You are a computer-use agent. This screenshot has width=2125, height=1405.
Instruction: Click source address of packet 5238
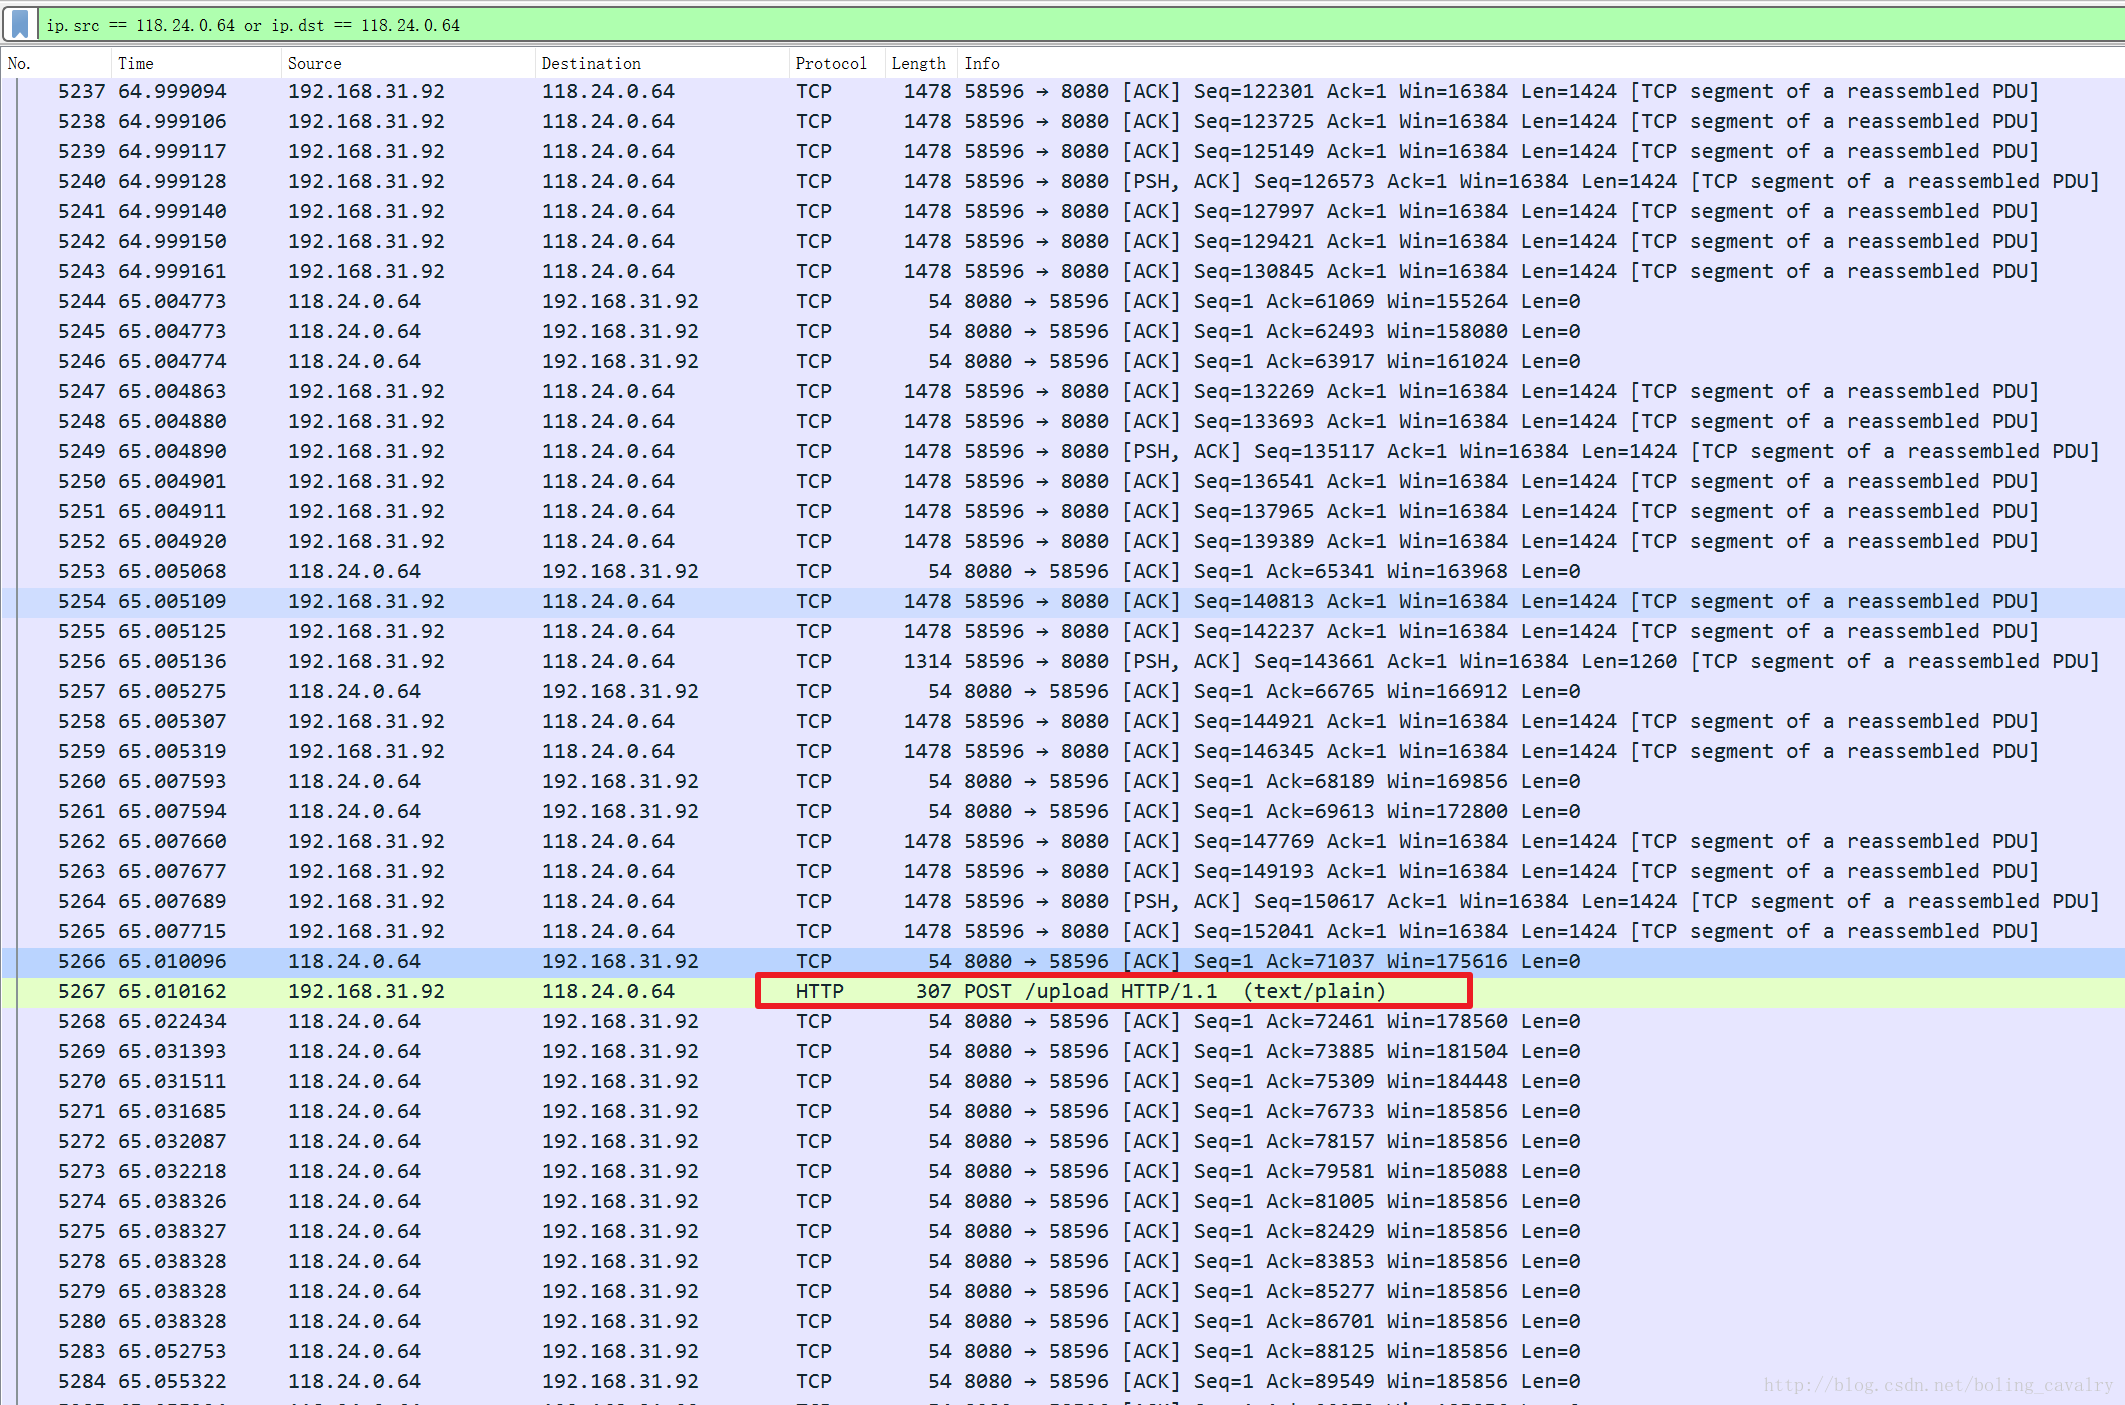(x=366, y=121)
